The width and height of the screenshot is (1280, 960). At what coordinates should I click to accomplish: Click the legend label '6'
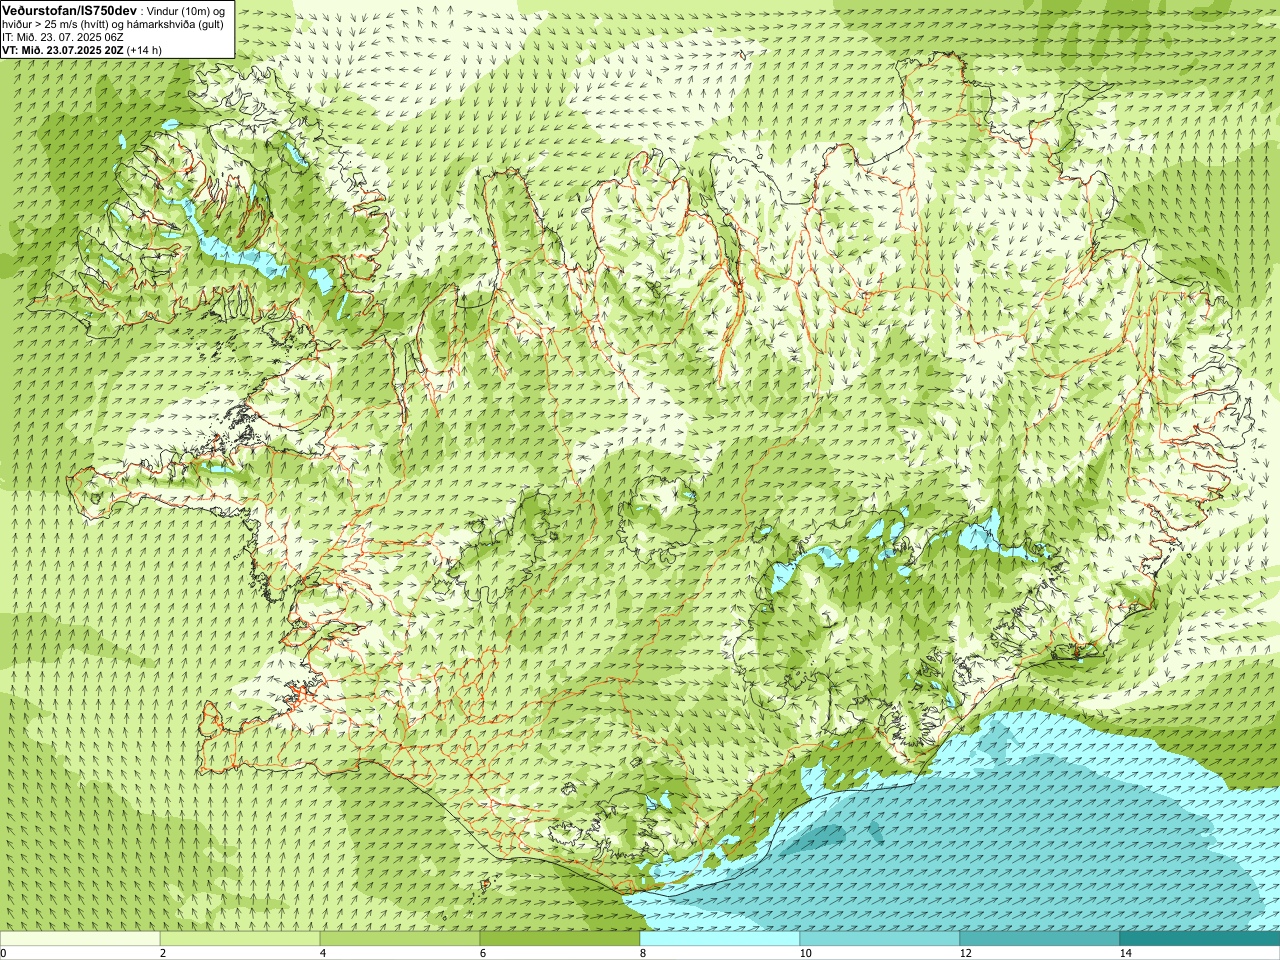tap(483, 953)
